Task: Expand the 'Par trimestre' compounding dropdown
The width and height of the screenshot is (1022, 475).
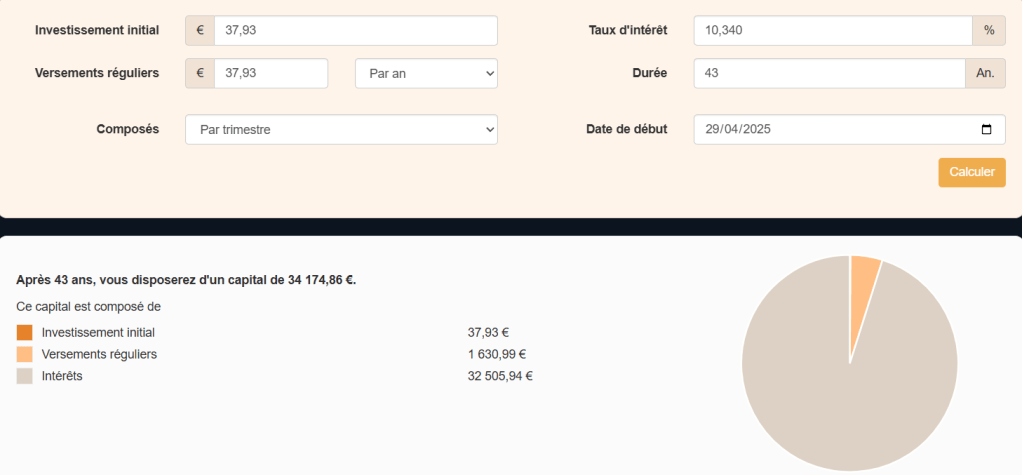Action: [341, 129]
